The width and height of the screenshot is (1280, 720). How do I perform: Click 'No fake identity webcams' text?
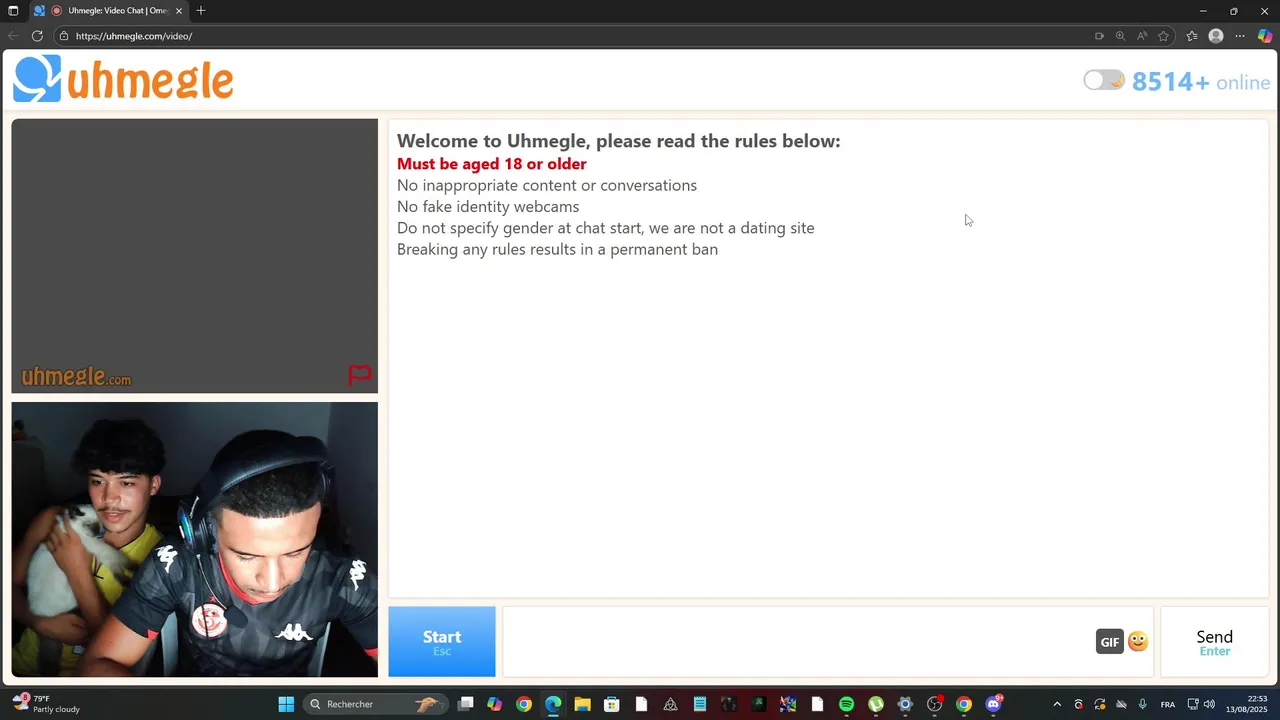pos(488,207)
